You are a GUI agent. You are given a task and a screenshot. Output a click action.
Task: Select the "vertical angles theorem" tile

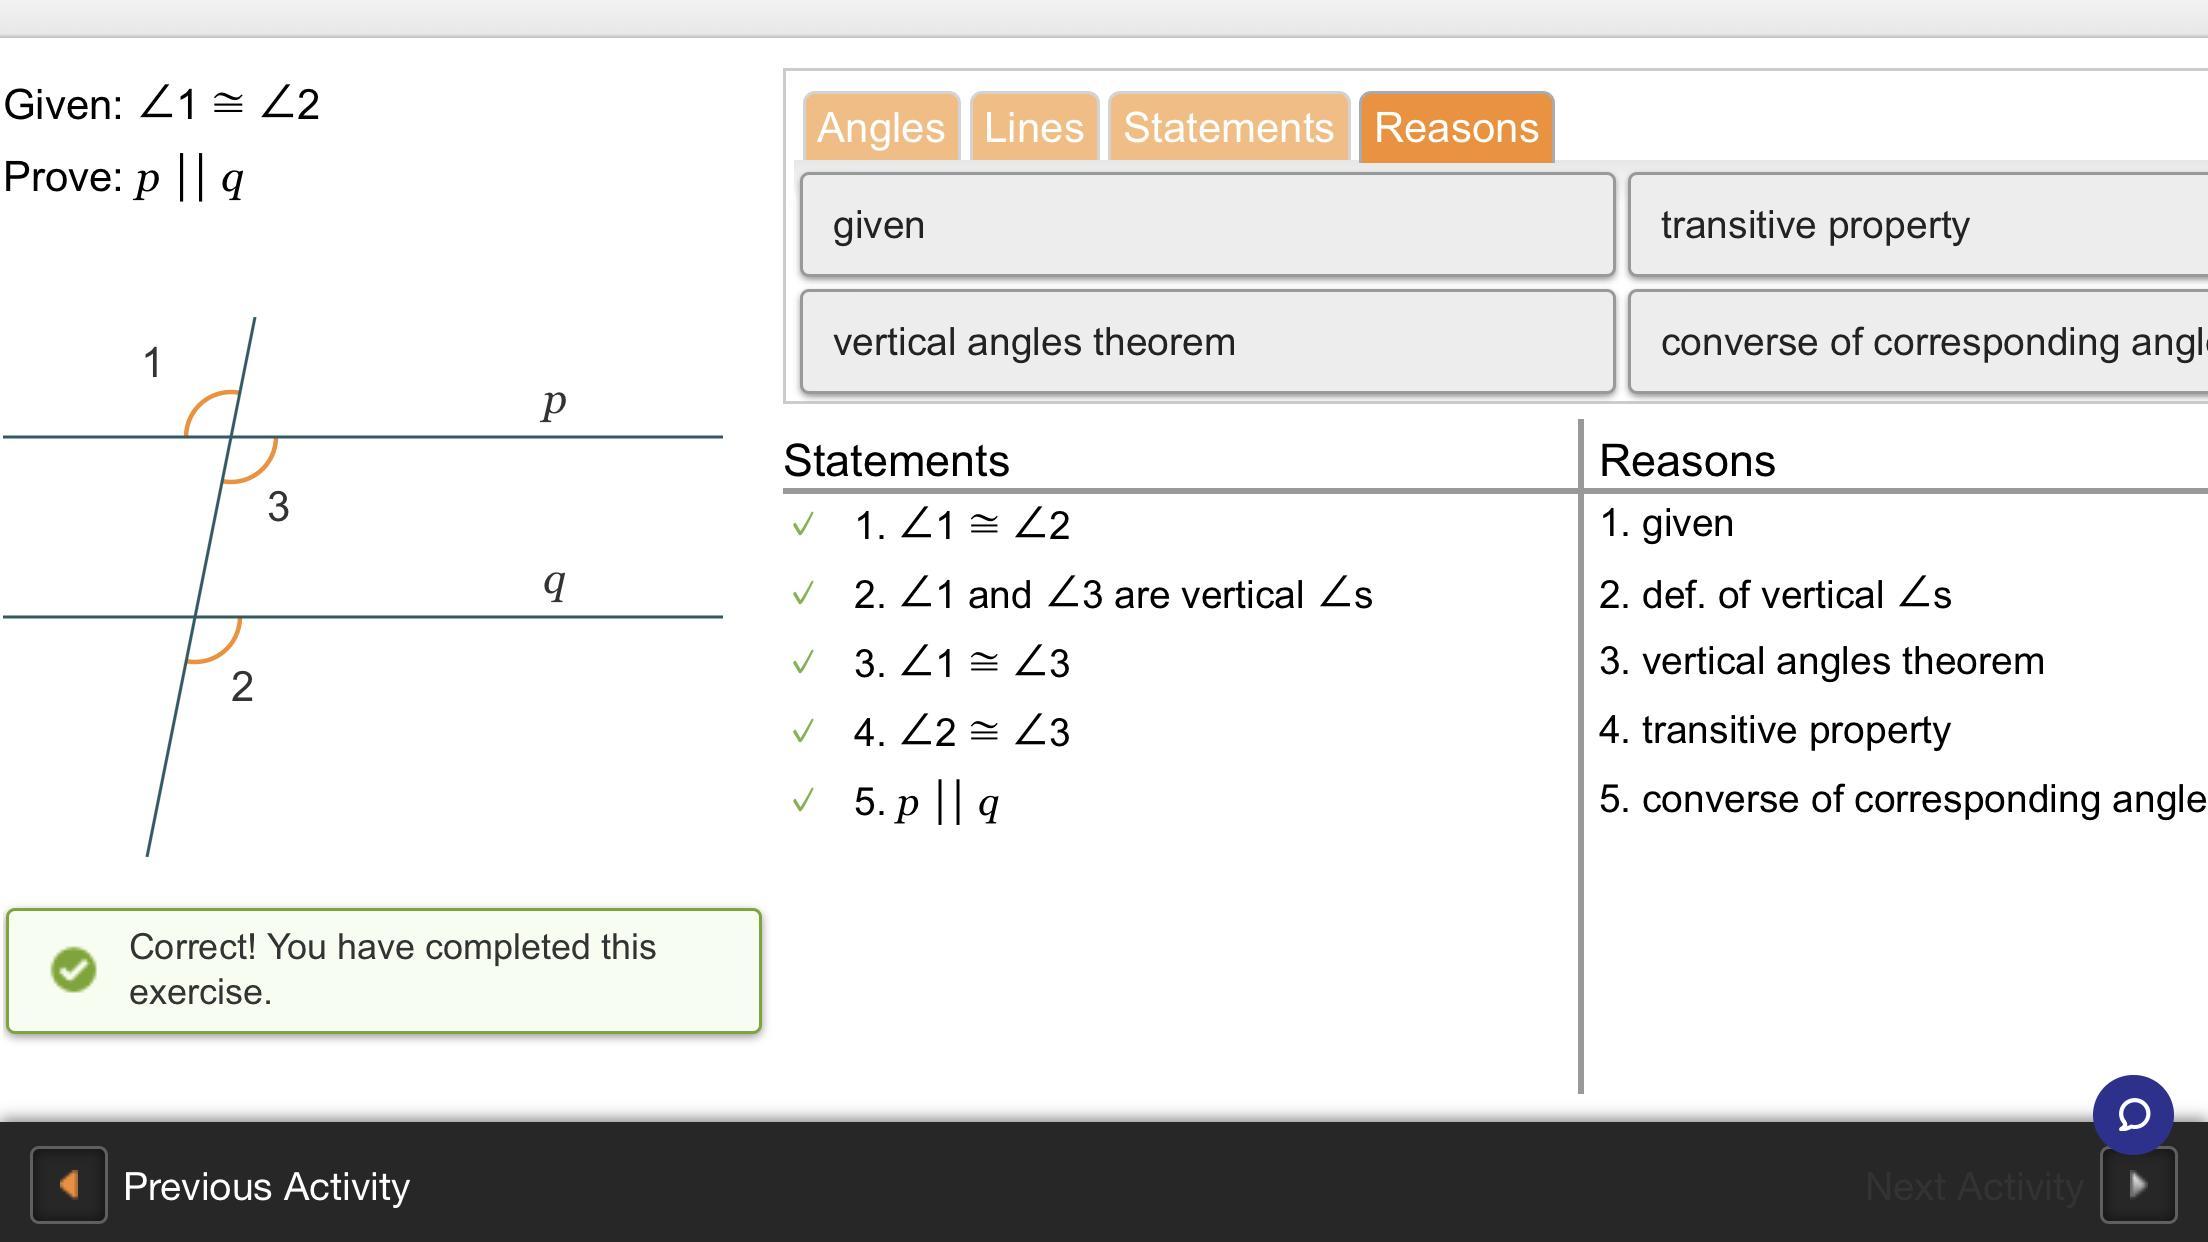coord(1207,342)
